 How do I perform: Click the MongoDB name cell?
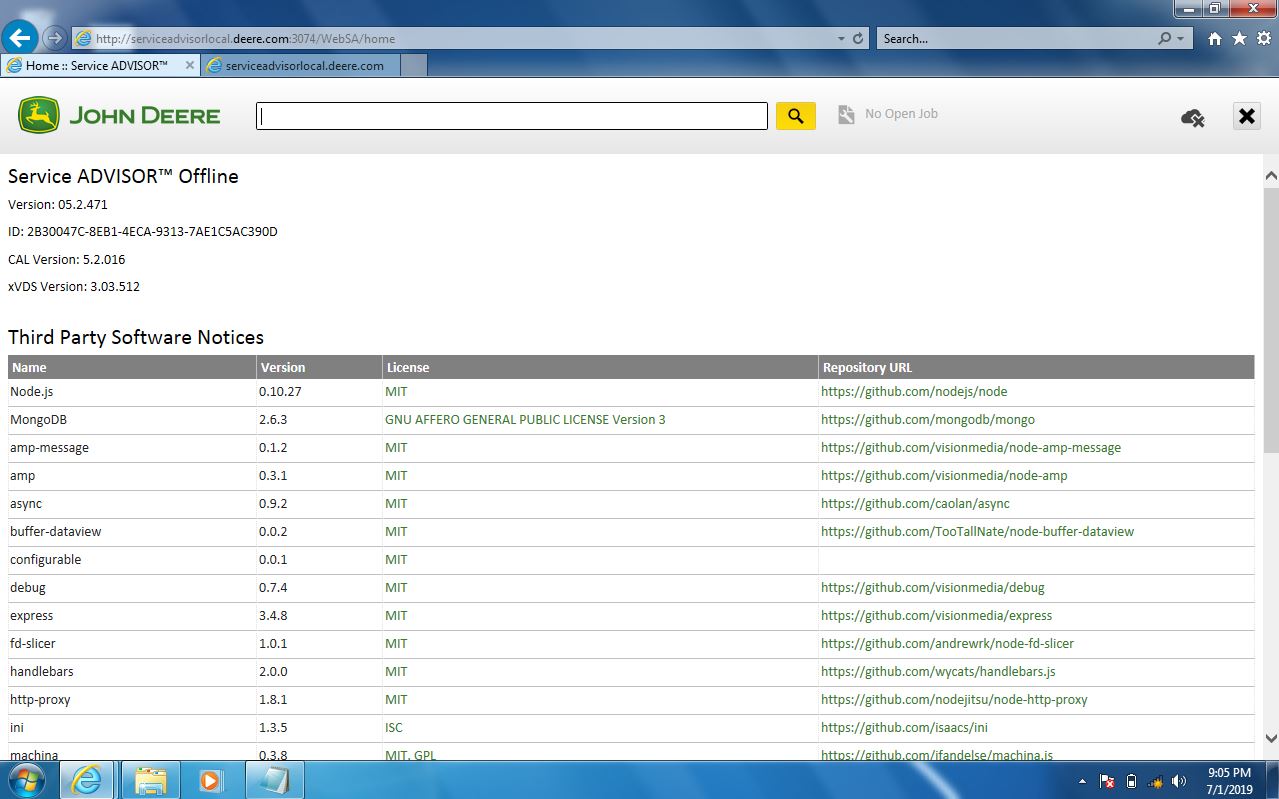click(x=132, y=420)
